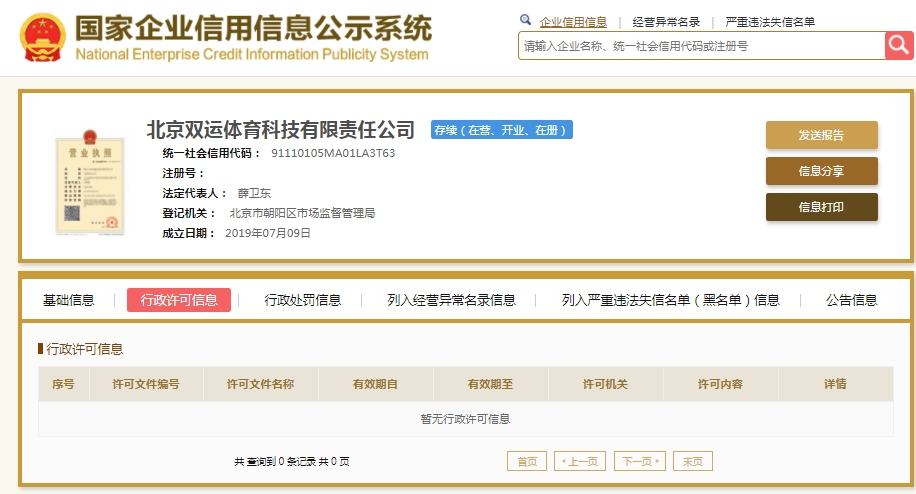The image size is (916, 494).
Task: Click the 许可机关 column header
Action: tap(605, 384)
